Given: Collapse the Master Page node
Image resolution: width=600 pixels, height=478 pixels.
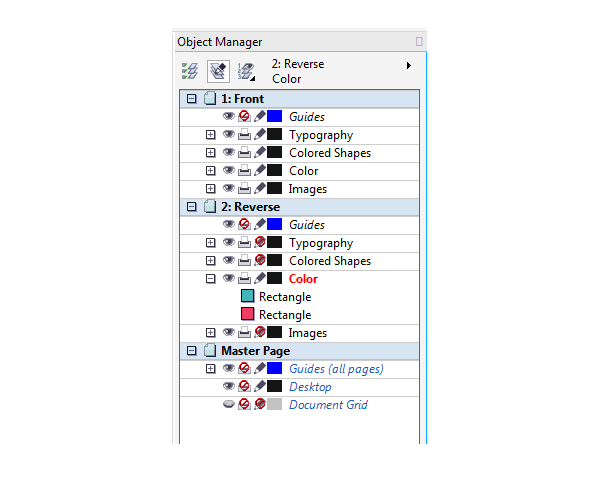Looking at the screenshot, I should pyautogui.click(x=191, y=351).
